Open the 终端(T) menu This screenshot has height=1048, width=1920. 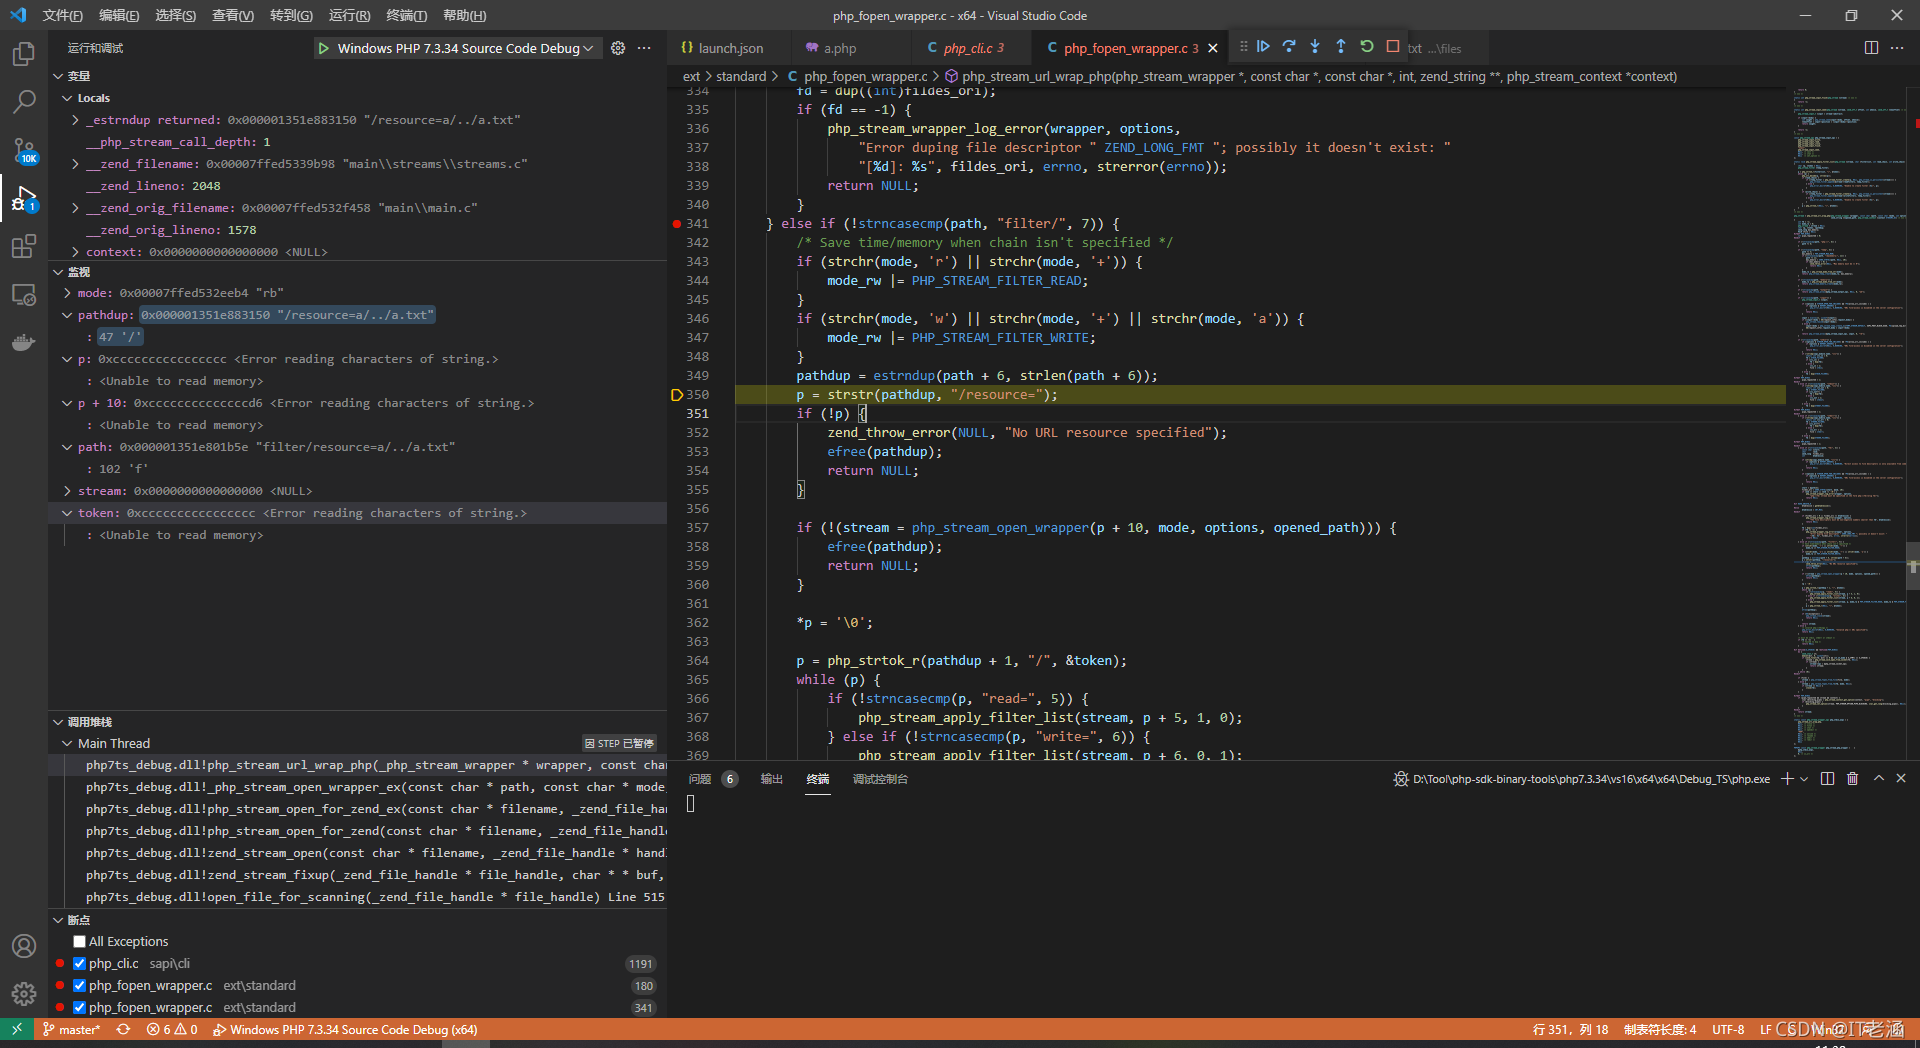click(x=406, y=15)
